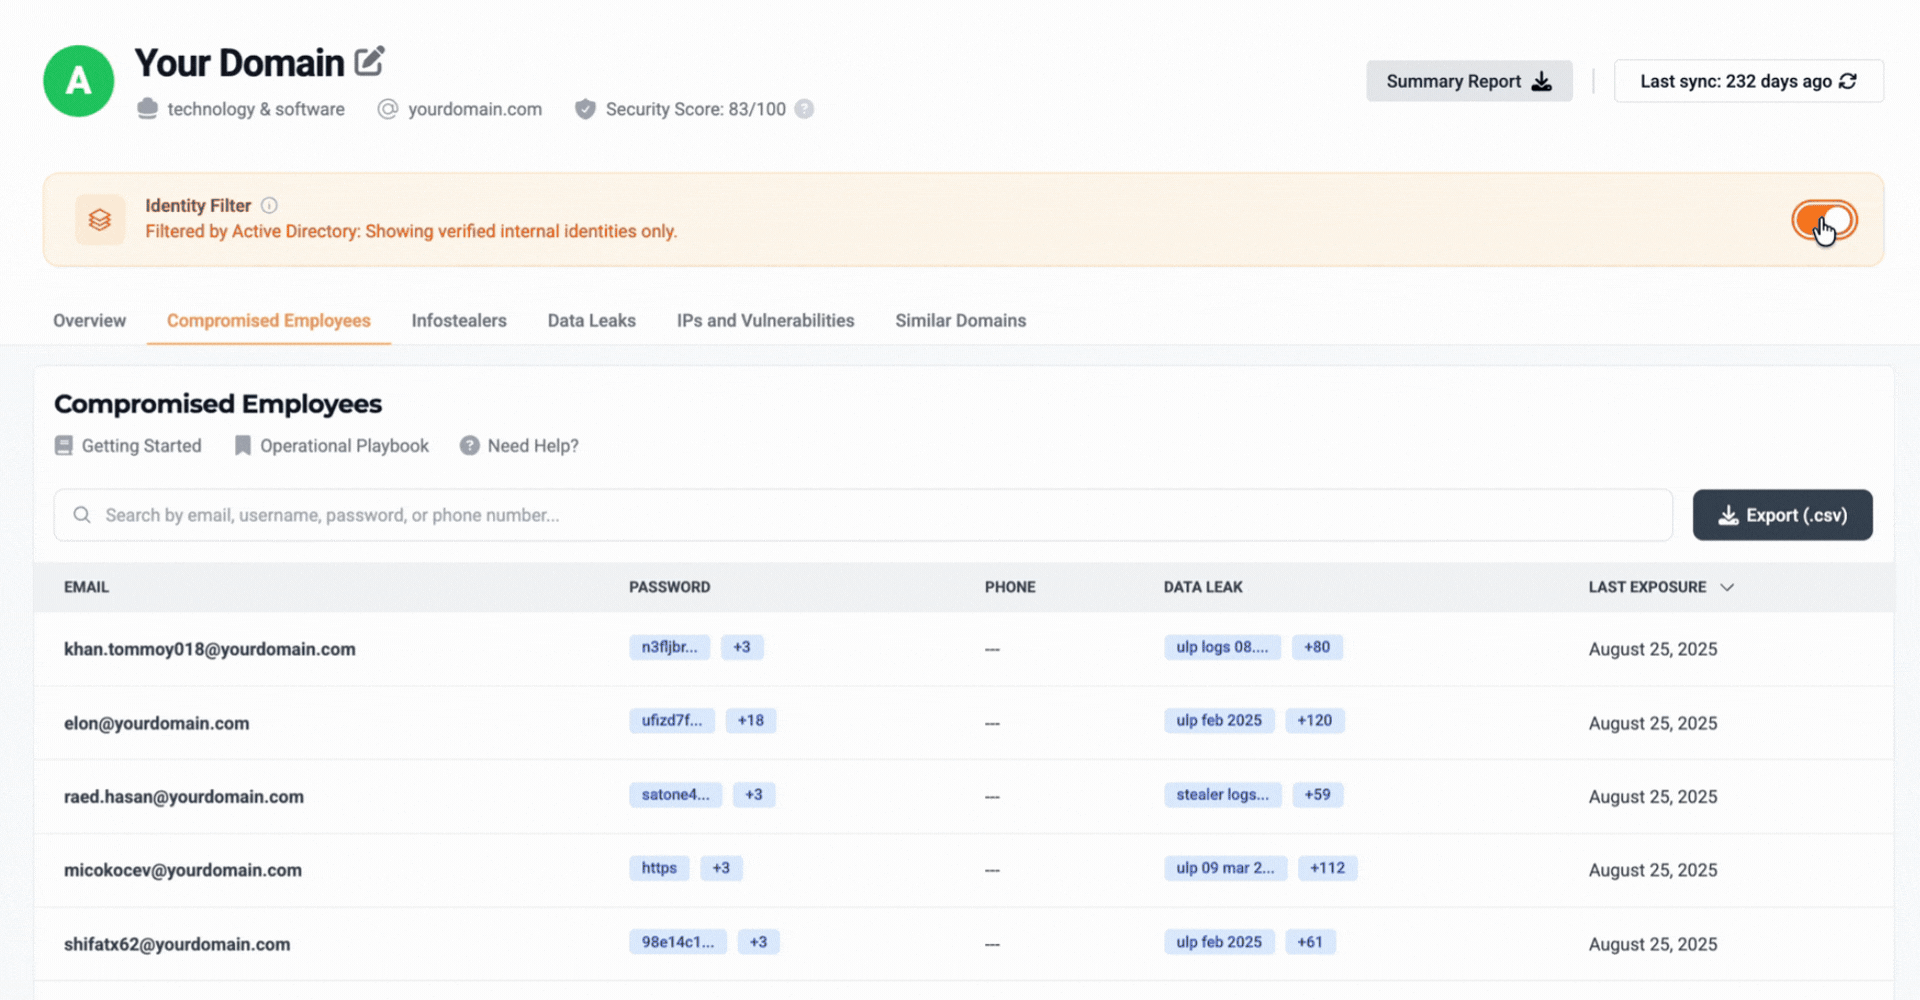
Task: Expand +112 data leaks for micokocev
Action: click(1327, 868)
